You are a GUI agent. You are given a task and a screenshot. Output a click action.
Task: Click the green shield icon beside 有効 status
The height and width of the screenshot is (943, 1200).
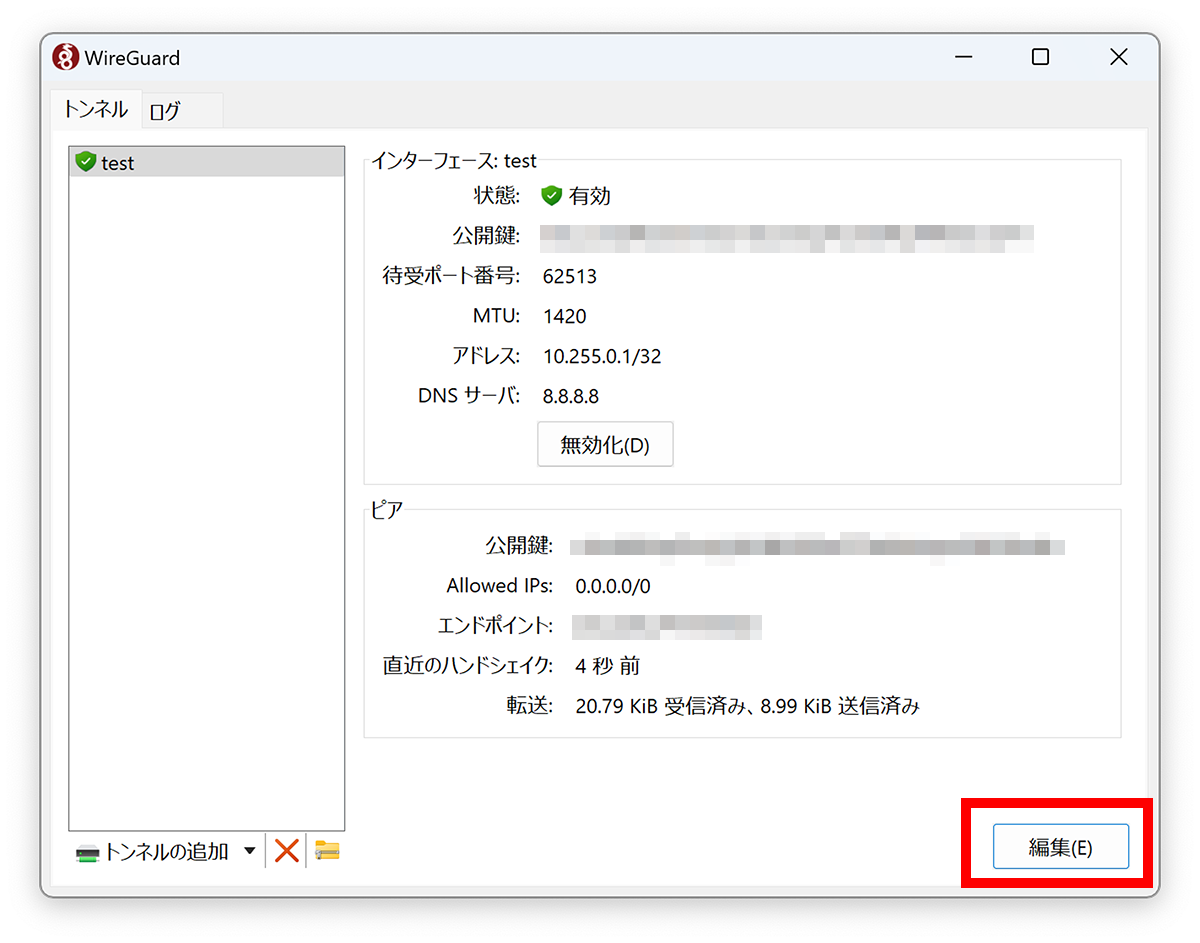[552, 196]
